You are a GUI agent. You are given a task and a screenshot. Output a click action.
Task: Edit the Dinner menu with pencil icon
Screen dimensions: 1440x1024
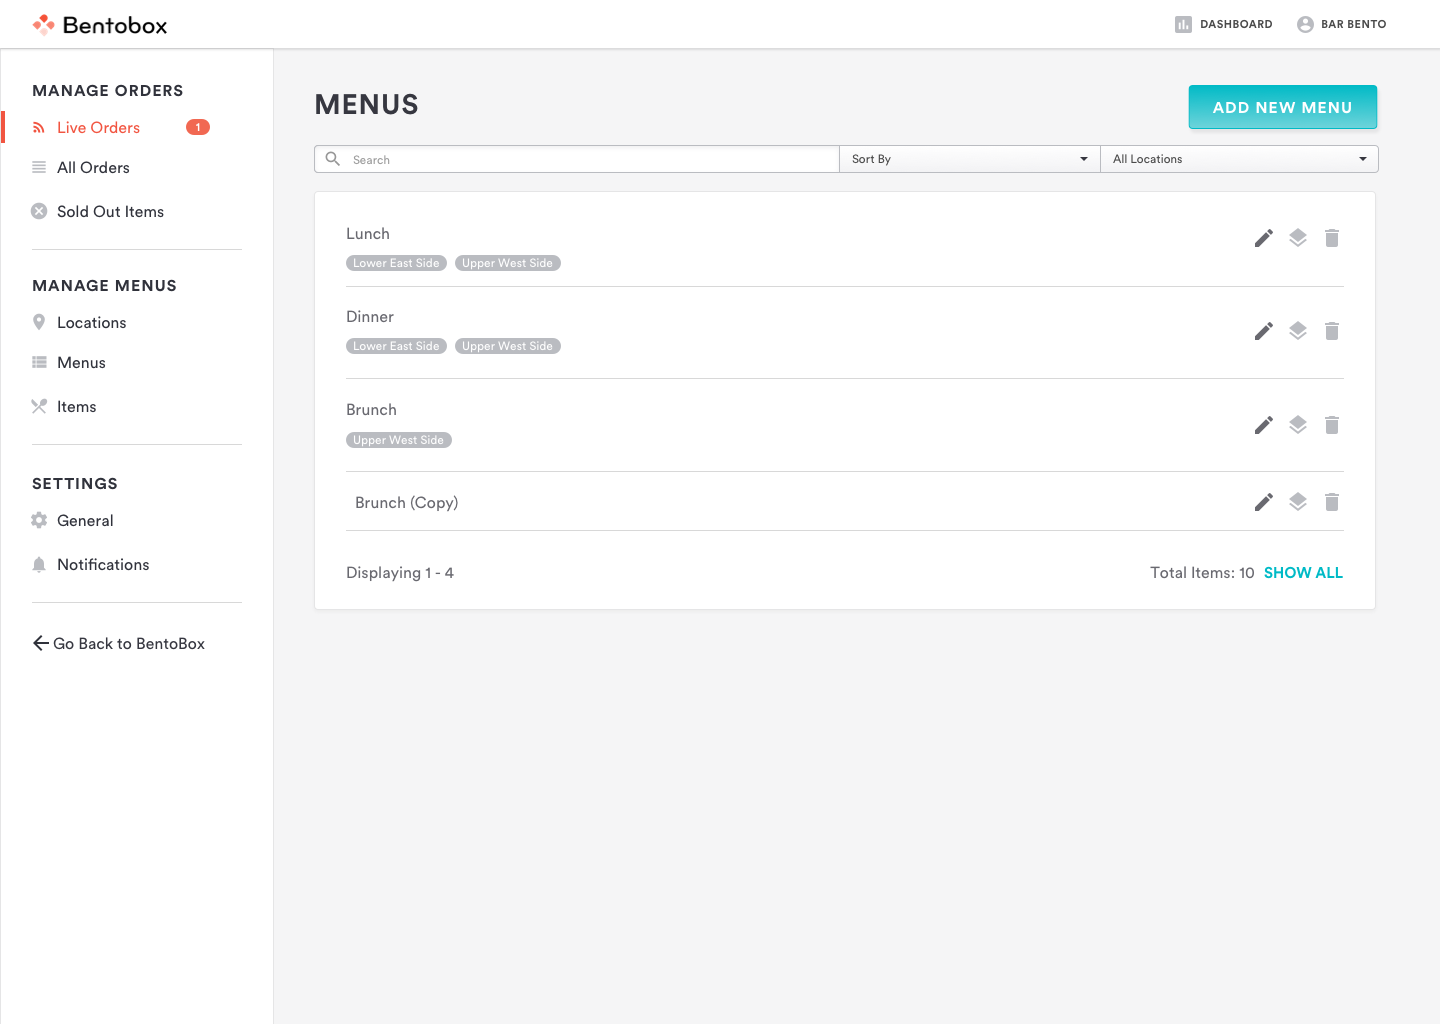click(x=1264, y=331)
